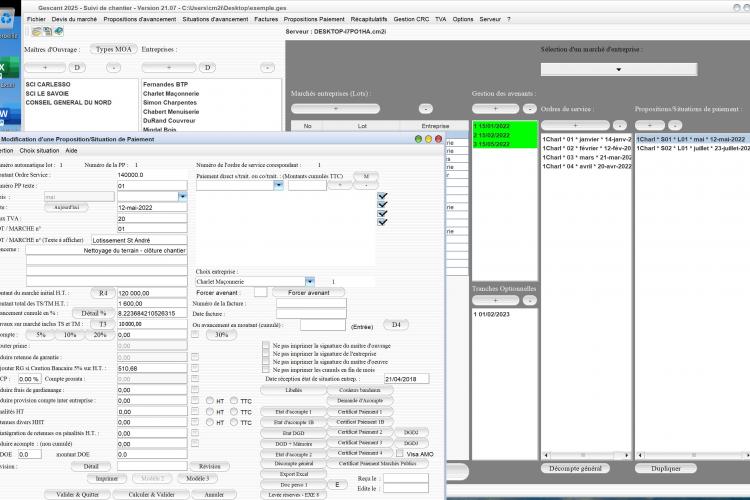750x500 pixels.
Task: Select TTC radio for provision compte inter entreprise
Action: coord(234,400)
